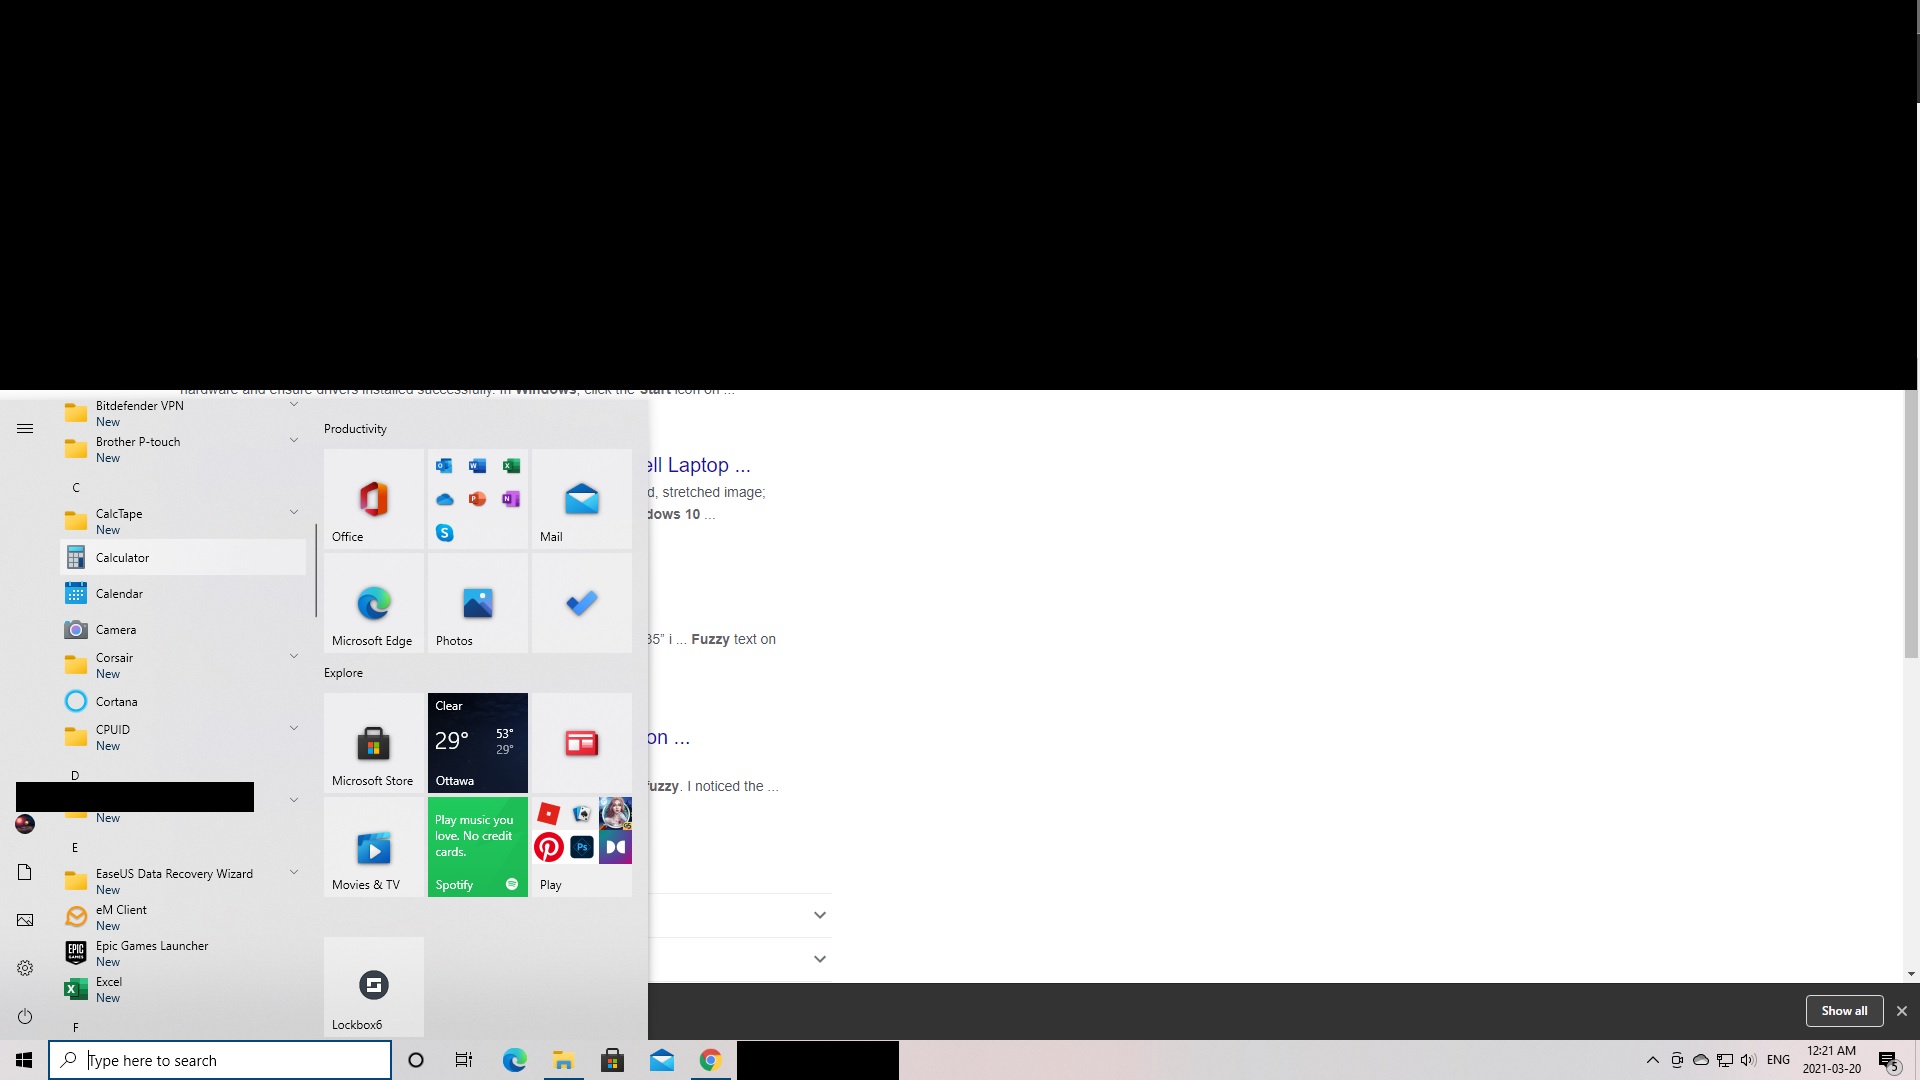Screen dimensions: 1920x1080
Task: Open the Ottawa weather tile
Action: (478, 742)
